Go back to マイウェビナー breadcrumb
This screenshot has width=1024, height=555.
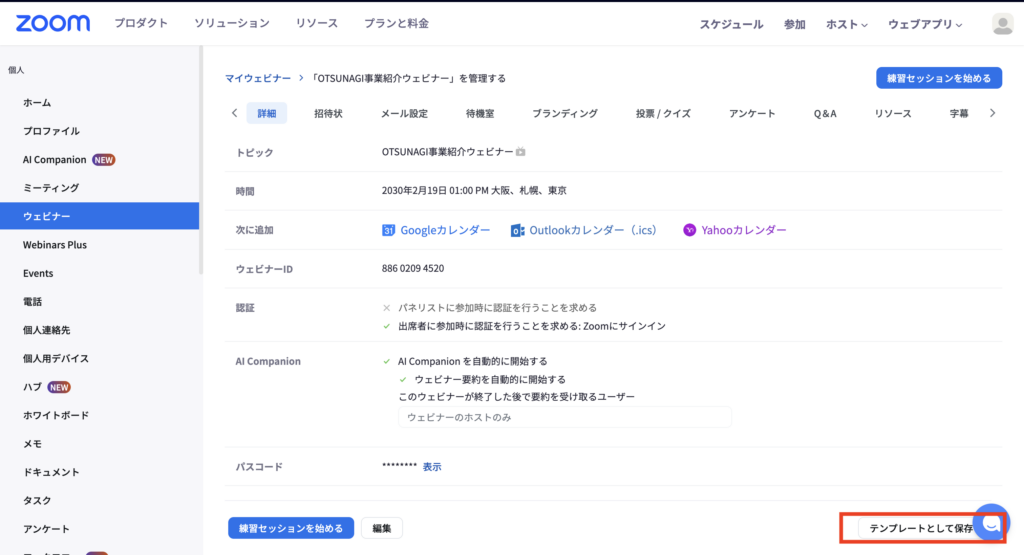[258, 78]
